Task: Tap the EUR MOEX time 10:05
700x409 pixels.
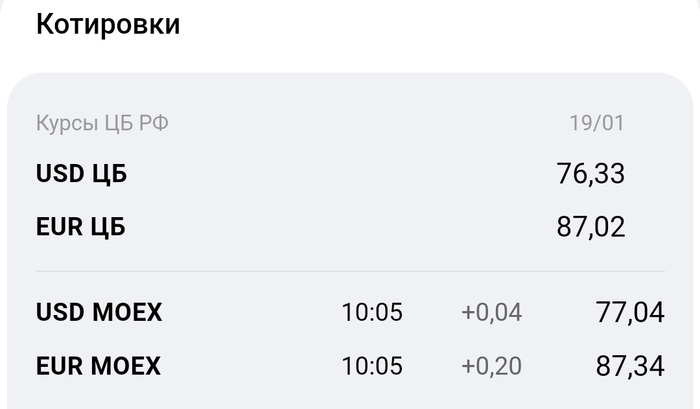Action: tap(372, 366)
